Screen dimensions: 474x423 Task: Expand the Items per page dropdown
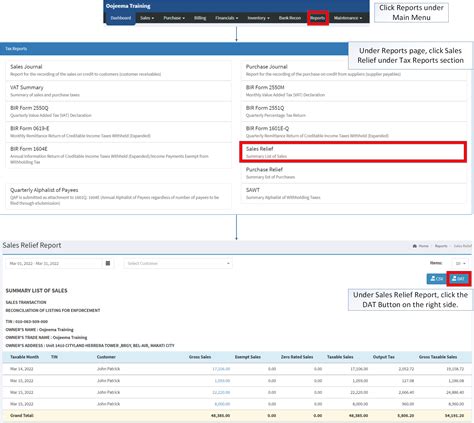point(461,263)
